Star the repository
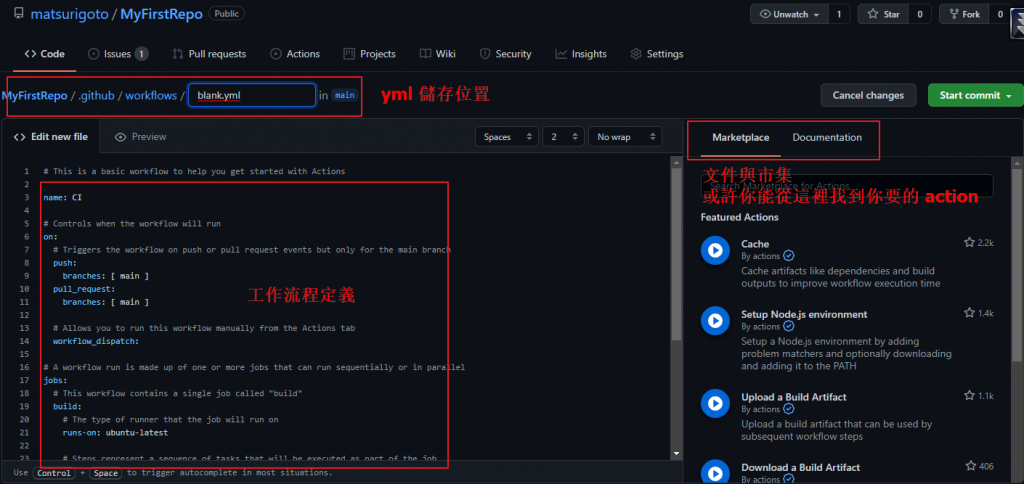The width and height of the screenshot is (1024, 484). (883, 14)
